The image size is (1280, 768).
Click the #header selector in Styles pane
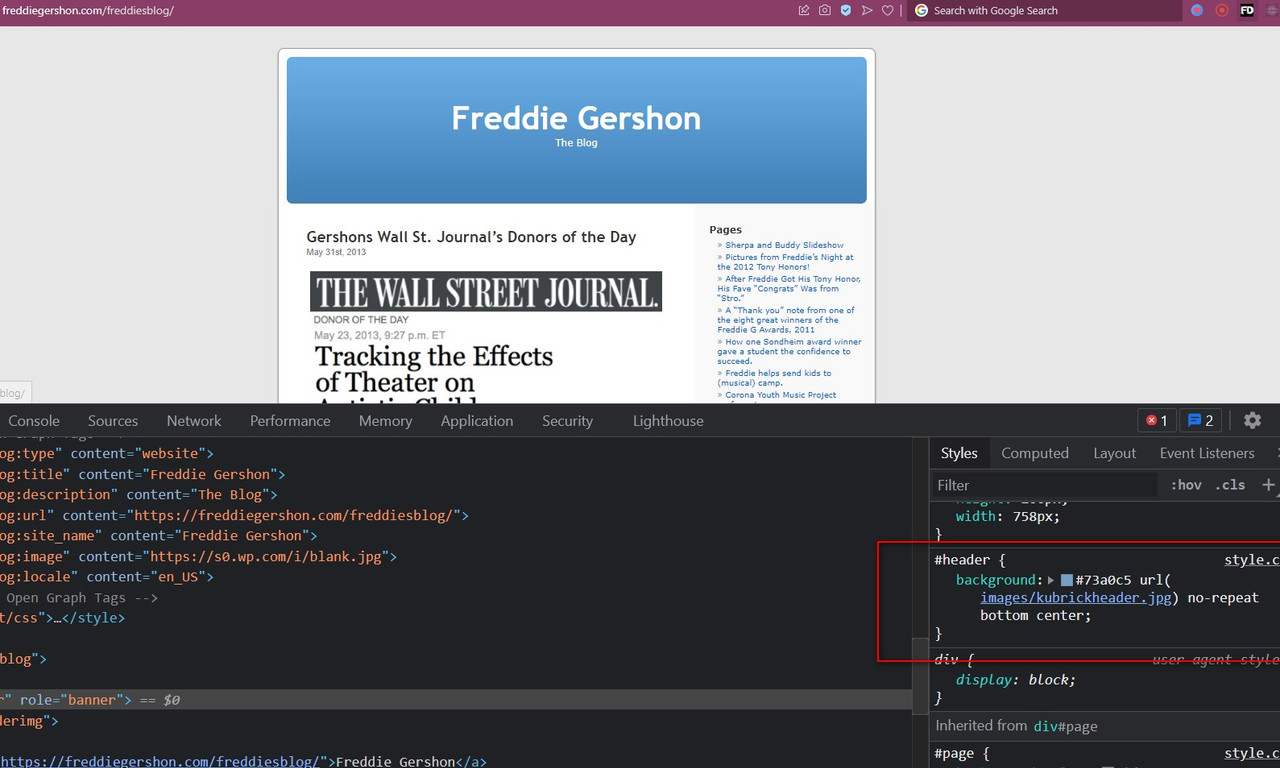(961, 560)
